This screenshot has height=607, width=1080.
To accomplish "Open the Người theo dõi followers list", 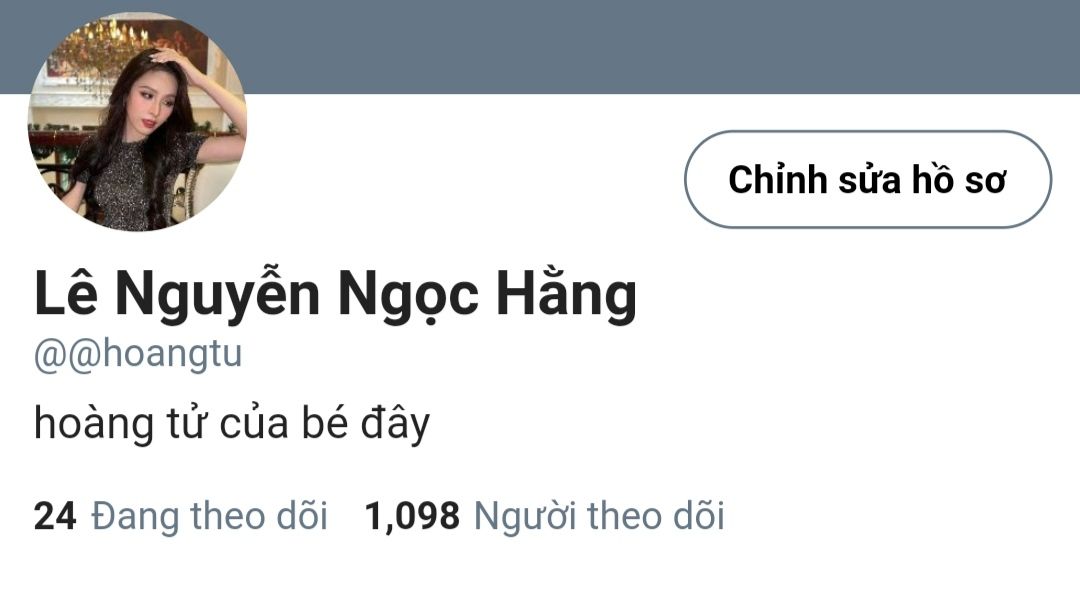I will tap(599, 516).
